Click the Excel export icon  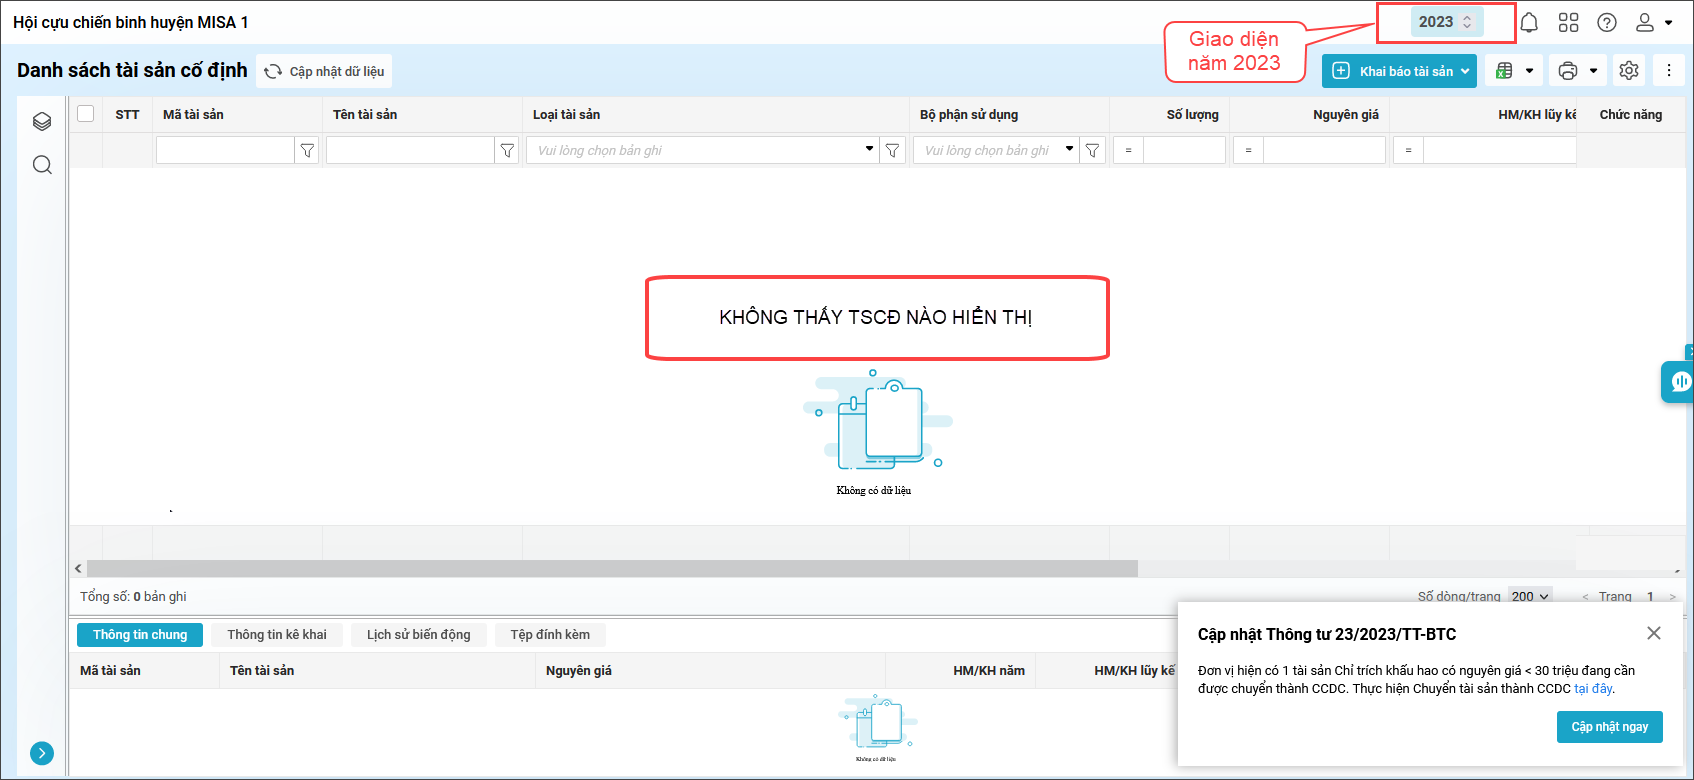pyautogui.click(x=1504, y=71)
